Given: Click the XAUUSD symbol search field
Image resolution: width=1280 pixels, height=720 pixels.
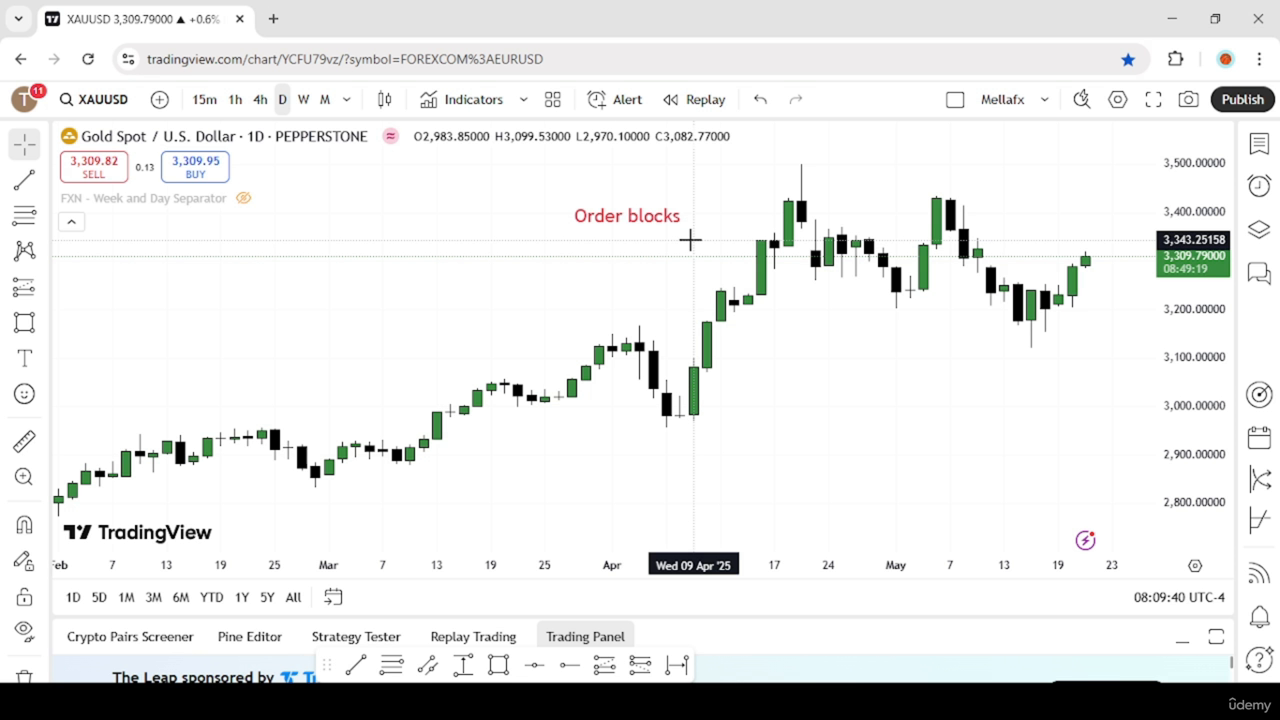Looking at the screenshot, I should [x=94, y=99].
